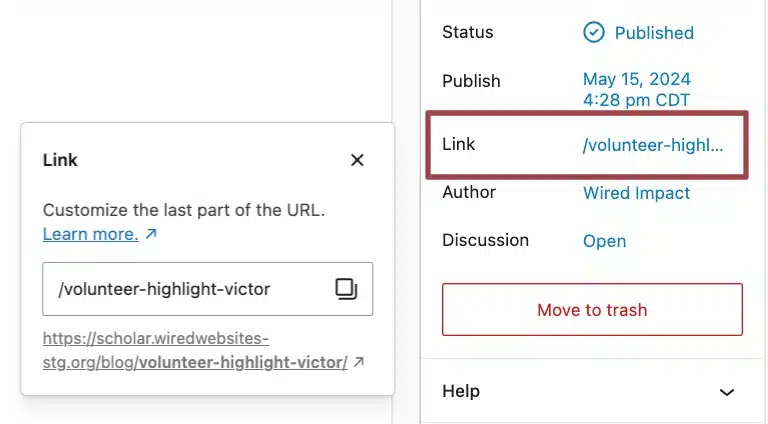
Task: Open the full scholar.wiredwebsites-stg.org blog permalink
Action: pyautogui.click(x=195, y=350)
